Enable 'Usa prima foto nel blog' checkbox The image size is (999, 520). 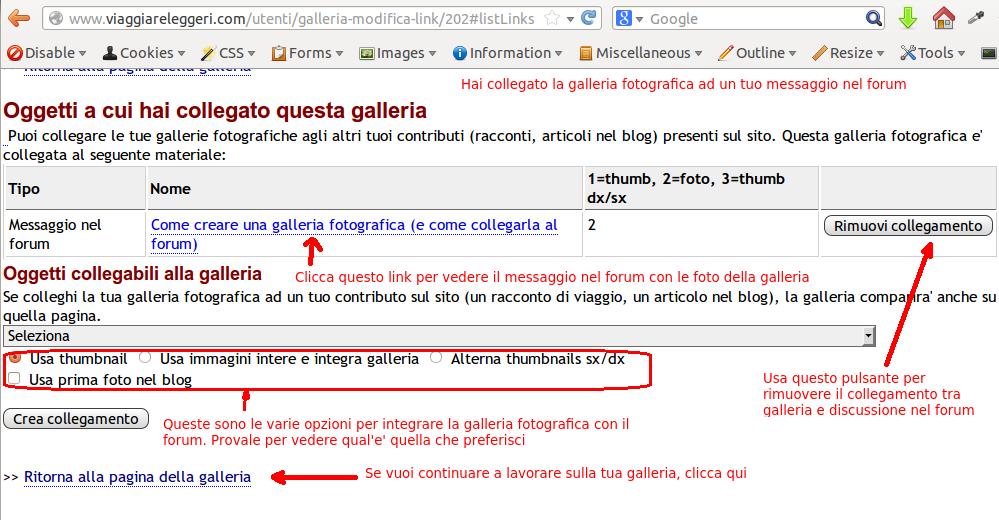pos(14,379)
